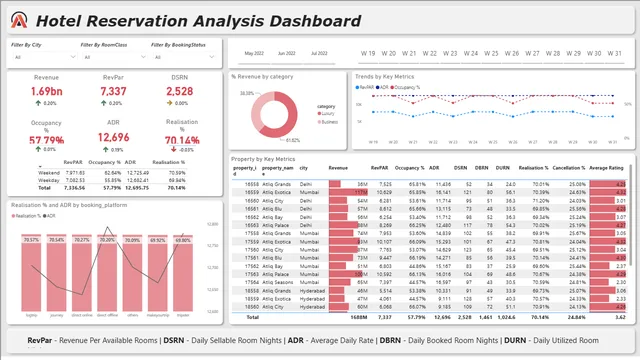Click the Hotel Reservation Analysis Dashboard title
This screenshot has width=640, height=360.
pyautogui.click(x=198, y=21)
